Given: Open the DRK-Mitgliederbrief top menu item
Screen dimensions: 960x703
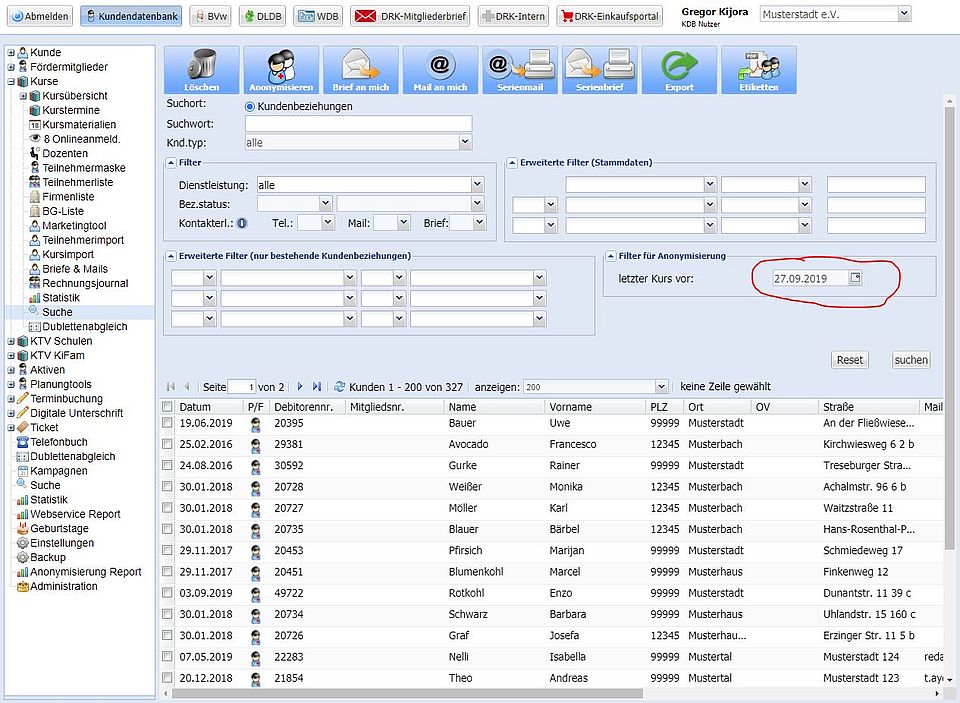Looking at the screenshot, I should [x=410, y=16].
